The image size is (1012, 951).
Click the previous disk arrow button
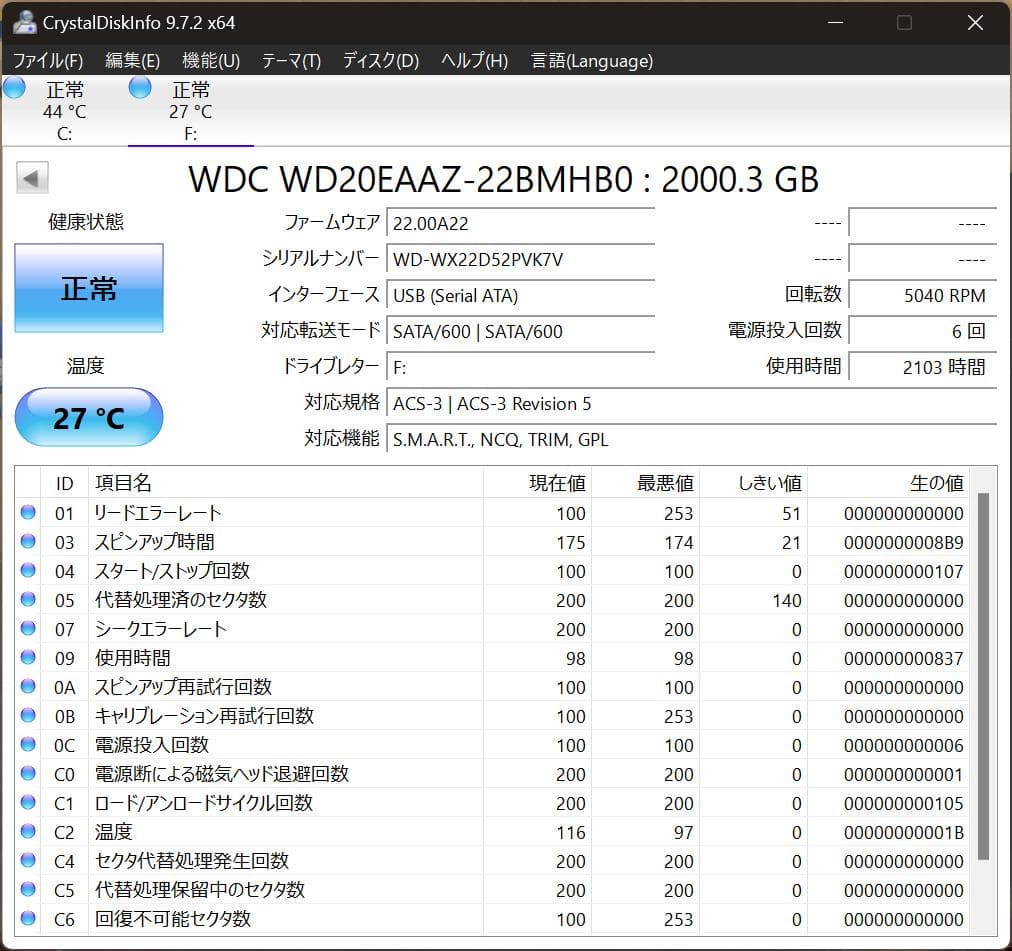pyautogui.click(x=32, y=178)
